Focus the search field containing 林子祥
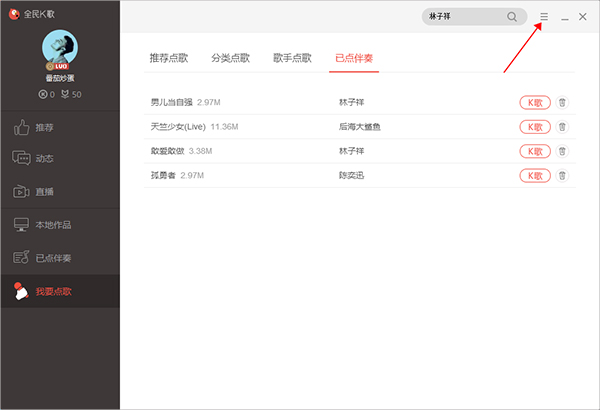Image resolution: width=600 pixels, height=410 pixels. pos(465,17)
